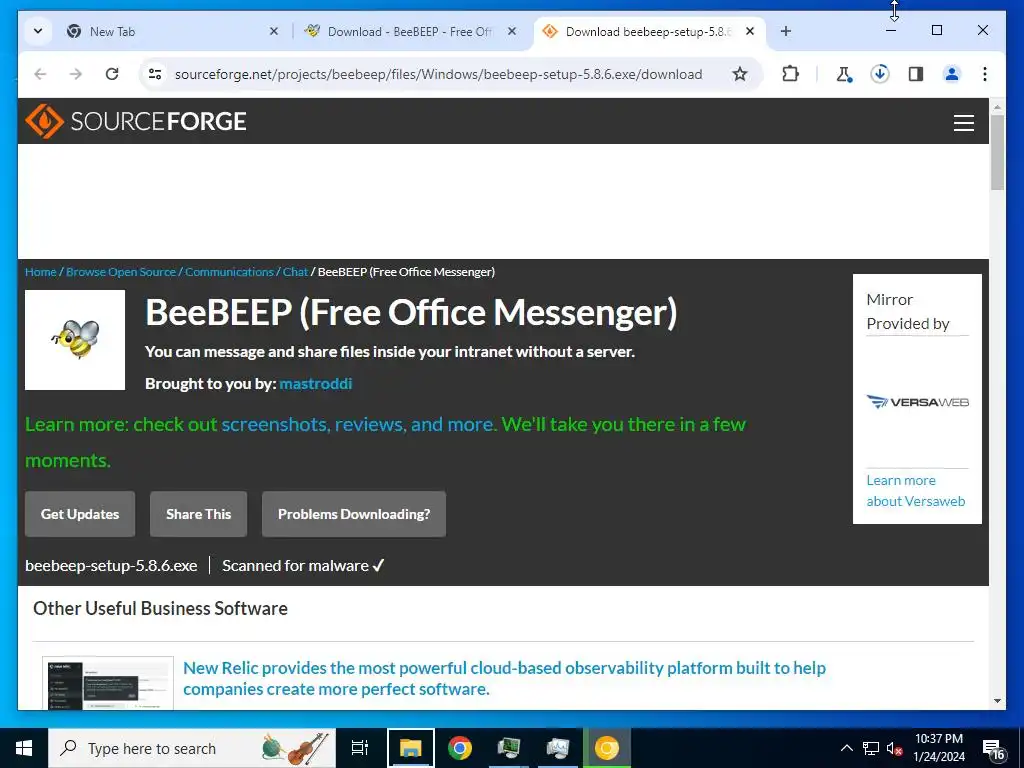Open Google Chrome taskbar icon

(460, 748)
